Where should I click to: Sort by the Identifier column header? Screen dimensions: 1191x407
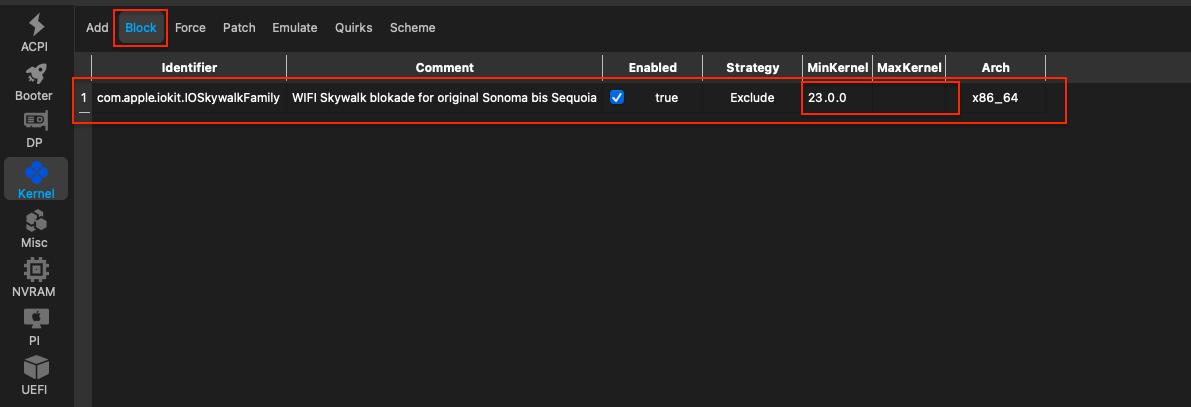pyautogui.click(x=189, y=68)
